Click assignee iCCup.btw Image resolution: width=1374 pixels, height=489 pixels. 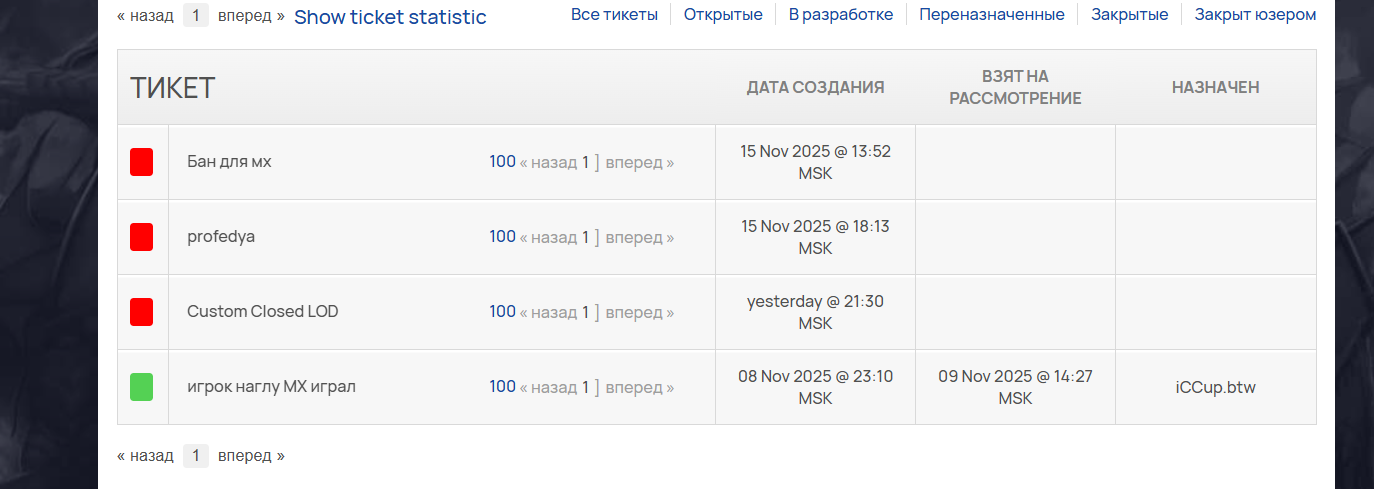click(x=1215, y=387)
